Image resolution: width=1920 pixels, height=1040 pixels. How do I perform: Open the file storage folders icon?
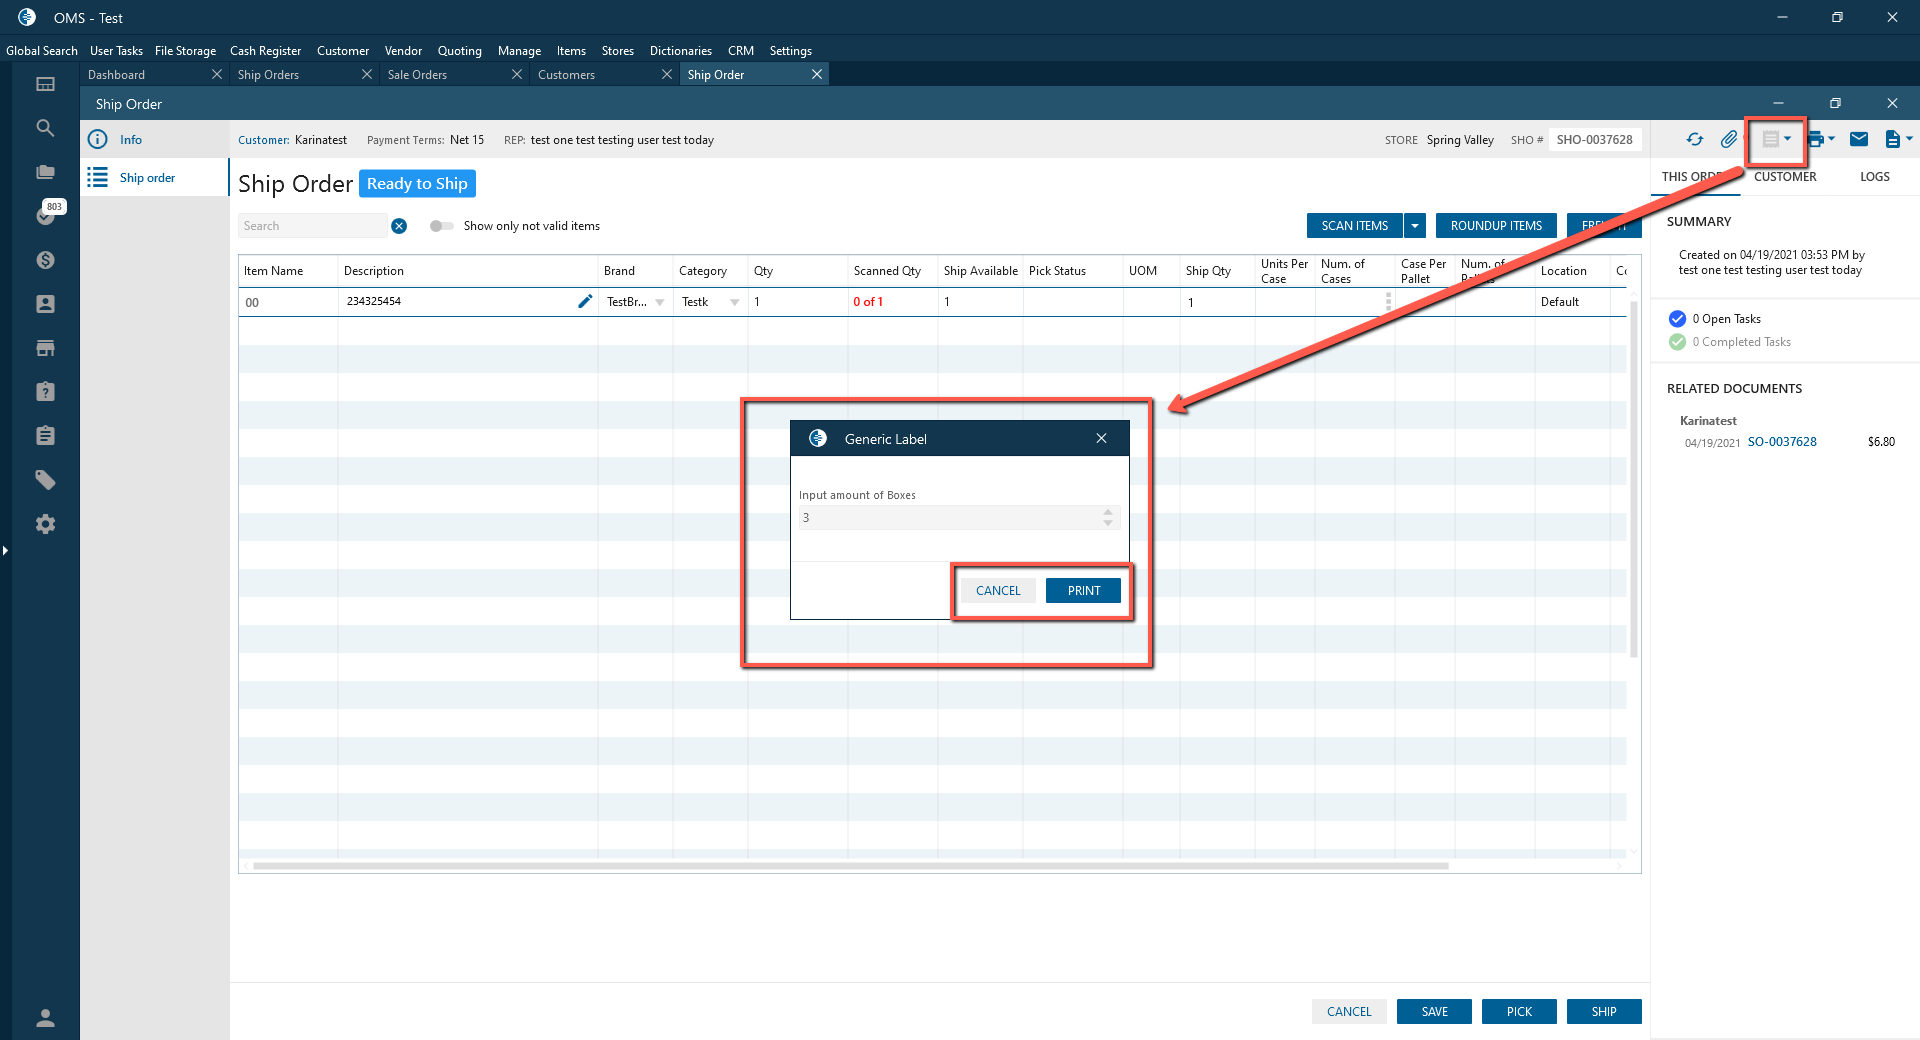pyautogui.click(x=45, y=172)
